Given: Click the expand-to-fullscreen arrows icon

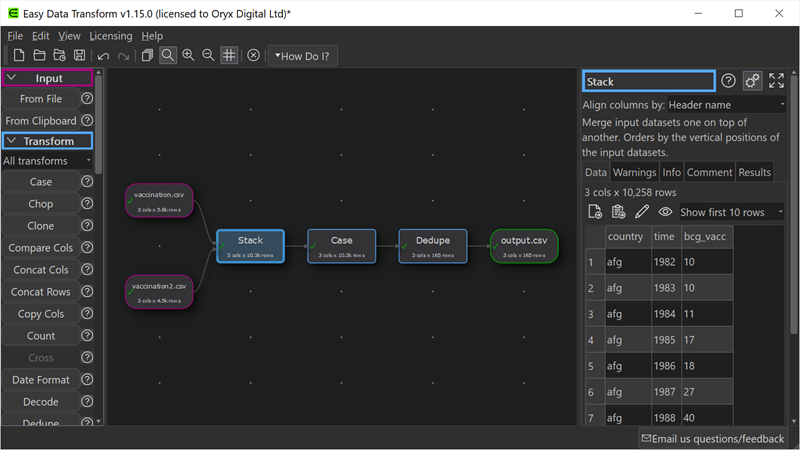Looking at the screenshot, I should tap(777, 81).
